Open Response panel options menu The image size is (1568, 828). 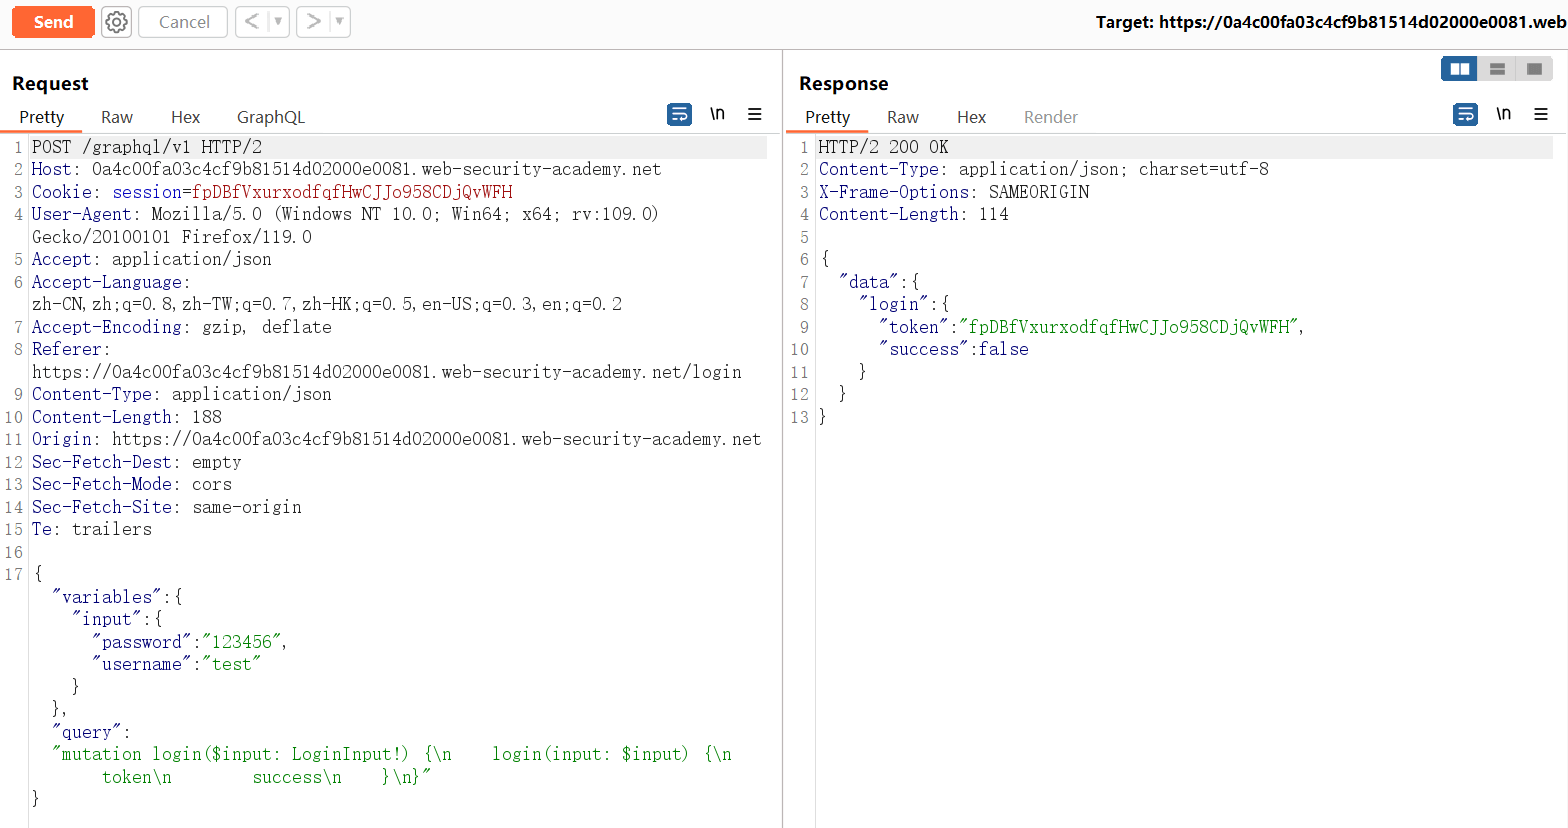(1541, 115)
